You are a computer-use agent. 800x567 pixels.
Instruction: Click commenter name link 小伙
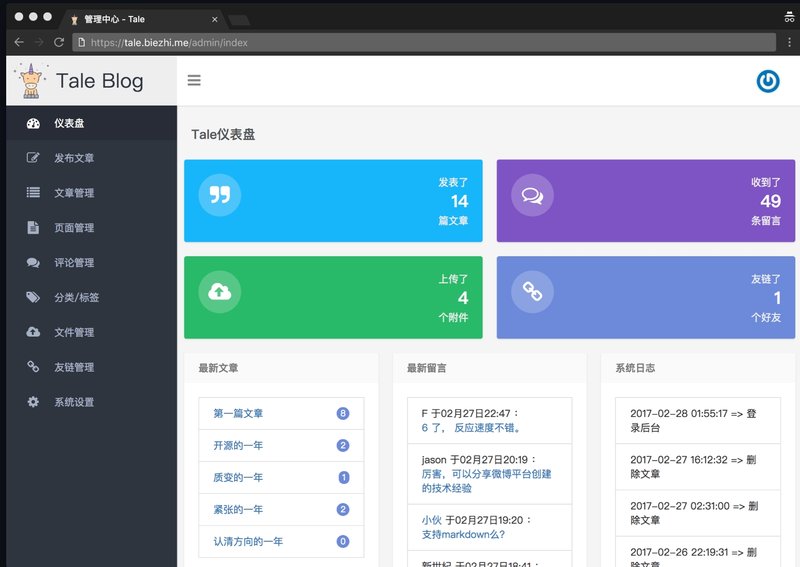click(431, 520)
